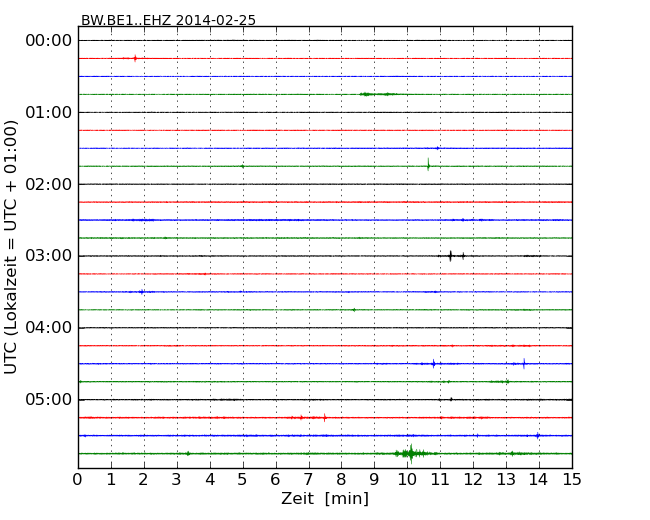Click the green spike on the 01:45 trace
The width and height of the screenshot is (650, 520).
(x=428, y=165)
